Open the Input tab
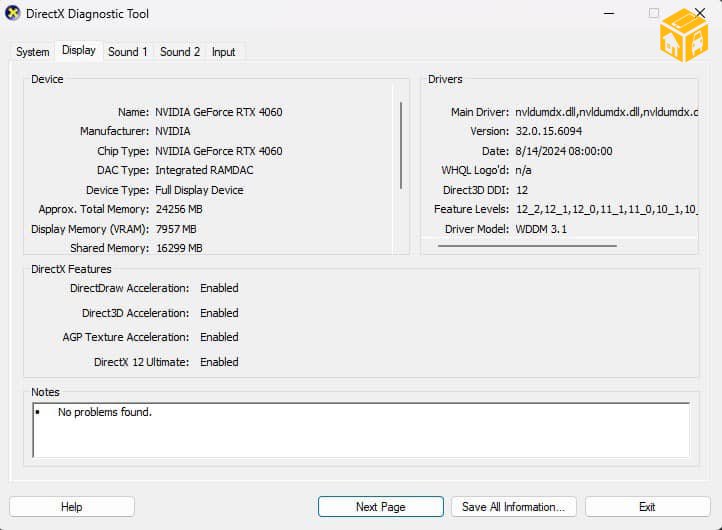 pos(224,52)
